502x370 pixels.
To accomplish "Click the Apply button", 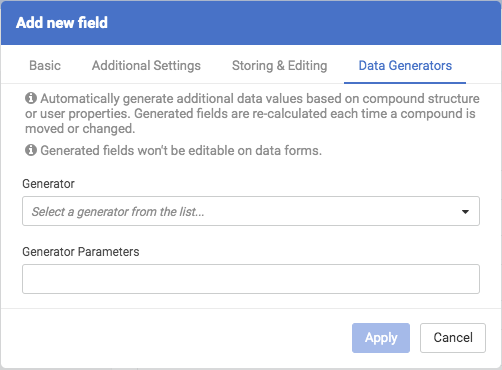I will tap(381, 338).
